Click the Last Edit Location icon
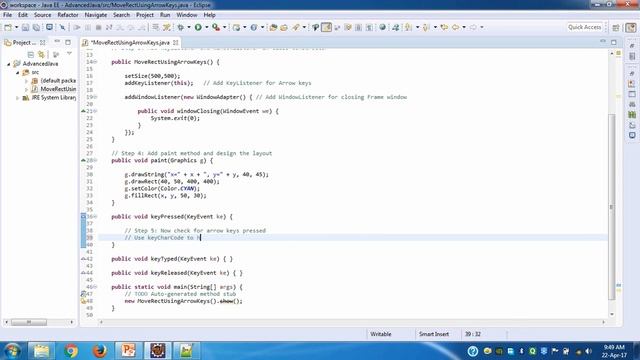The width and height of the screenshot is (640, 360). pyautogui.click(x=444, y=27)
